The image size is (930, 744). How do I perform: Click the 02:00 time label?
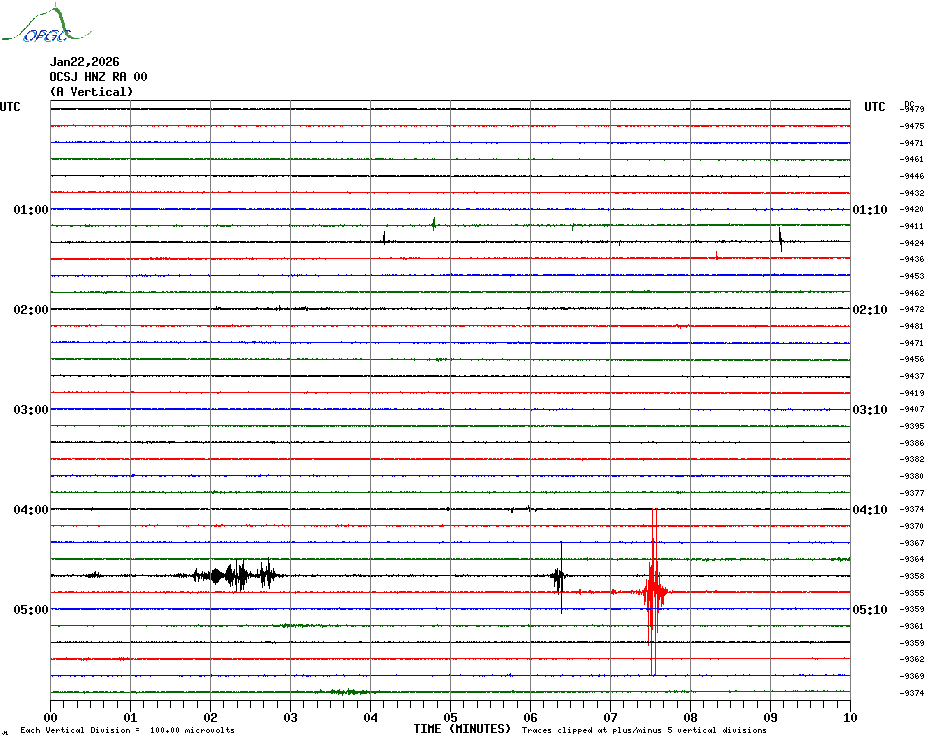31,310
